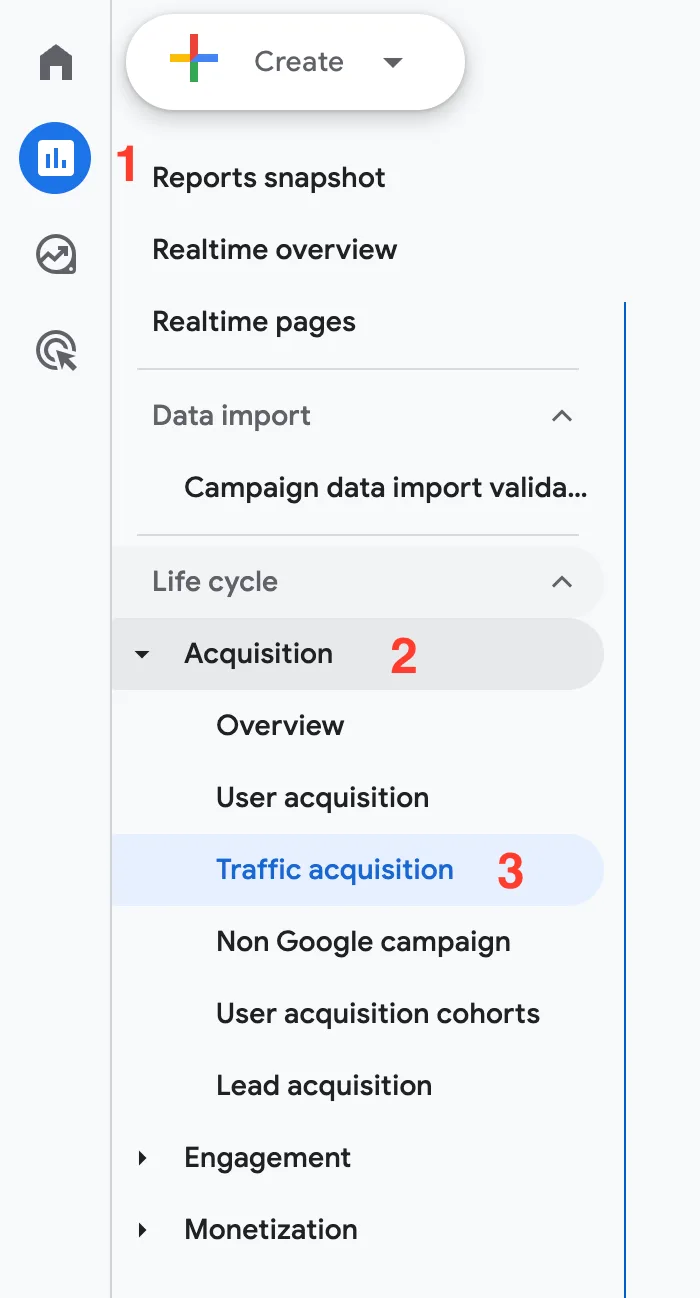Click the colorful plus Create icon
Screen dimensions: 700x1298
[194, 61]
